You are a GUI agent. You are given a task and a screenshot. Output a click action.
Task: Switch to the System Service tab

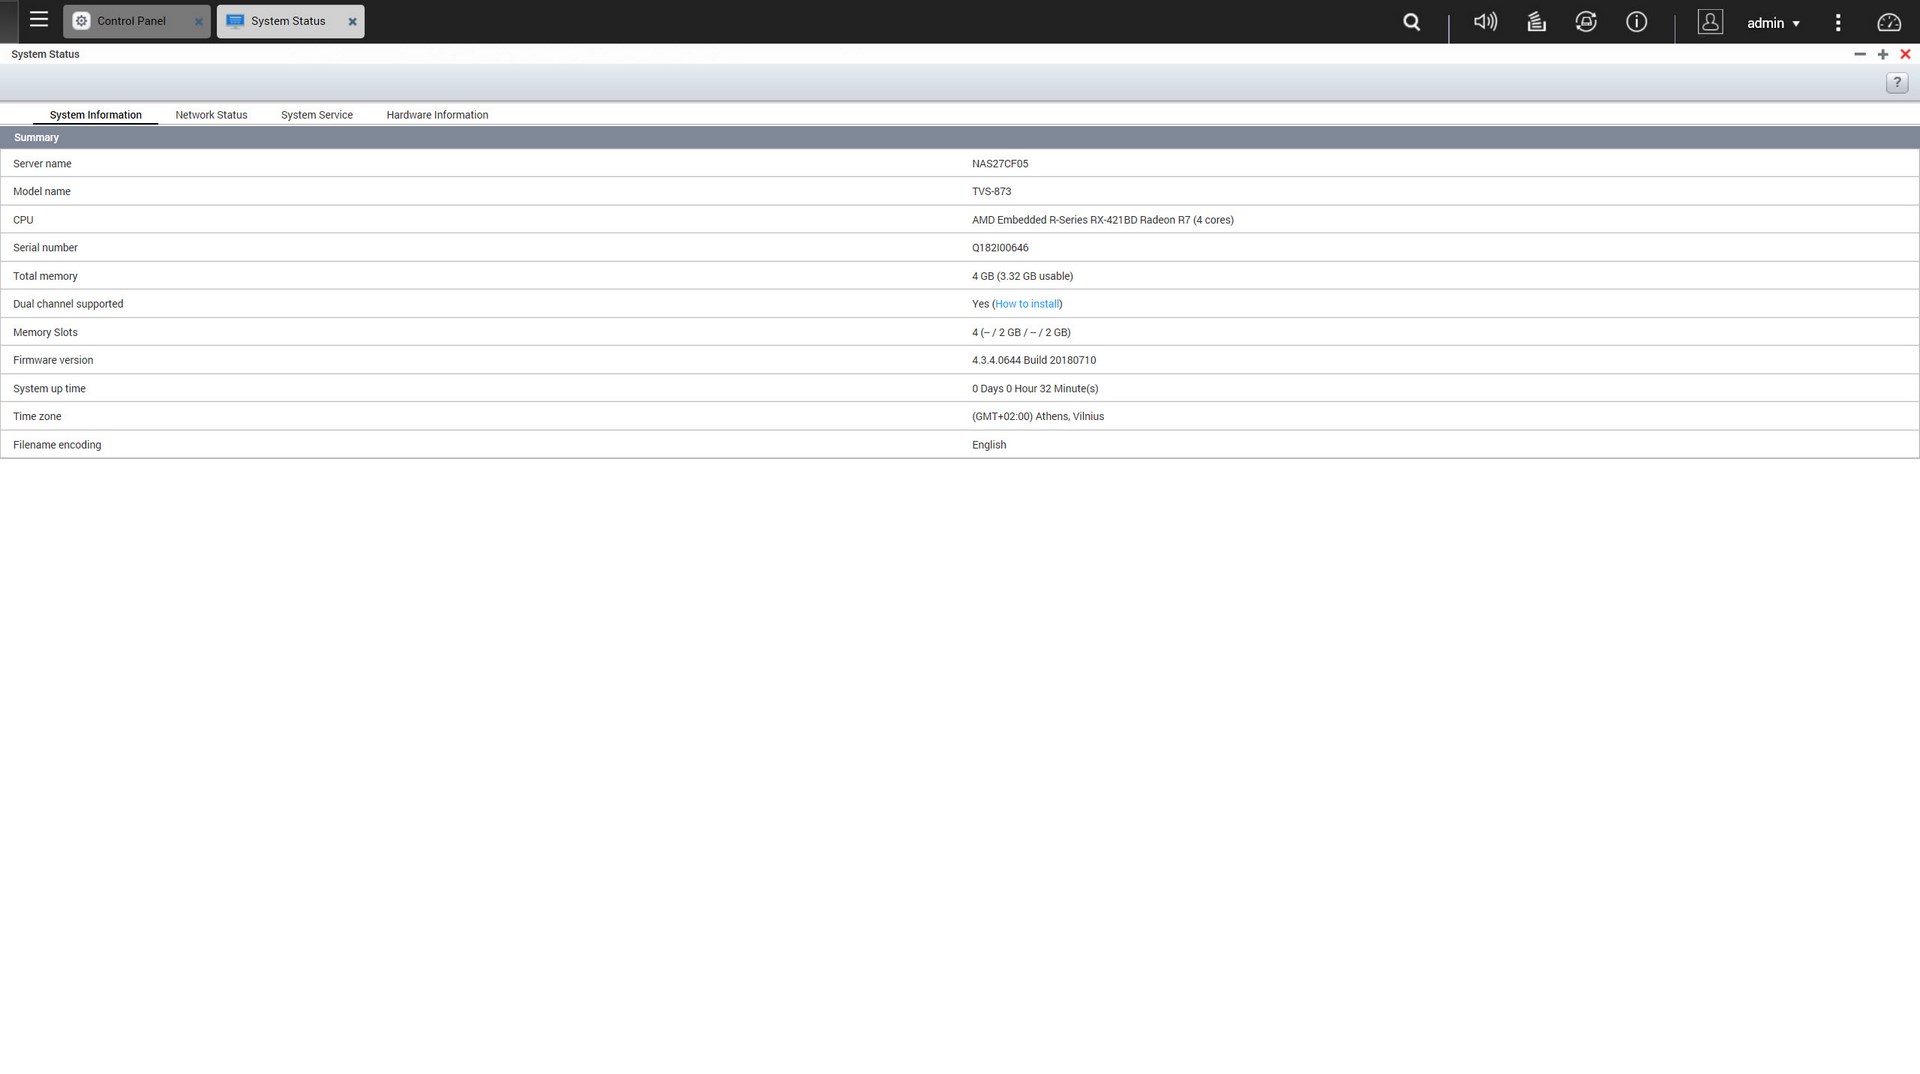coord(317,115)
